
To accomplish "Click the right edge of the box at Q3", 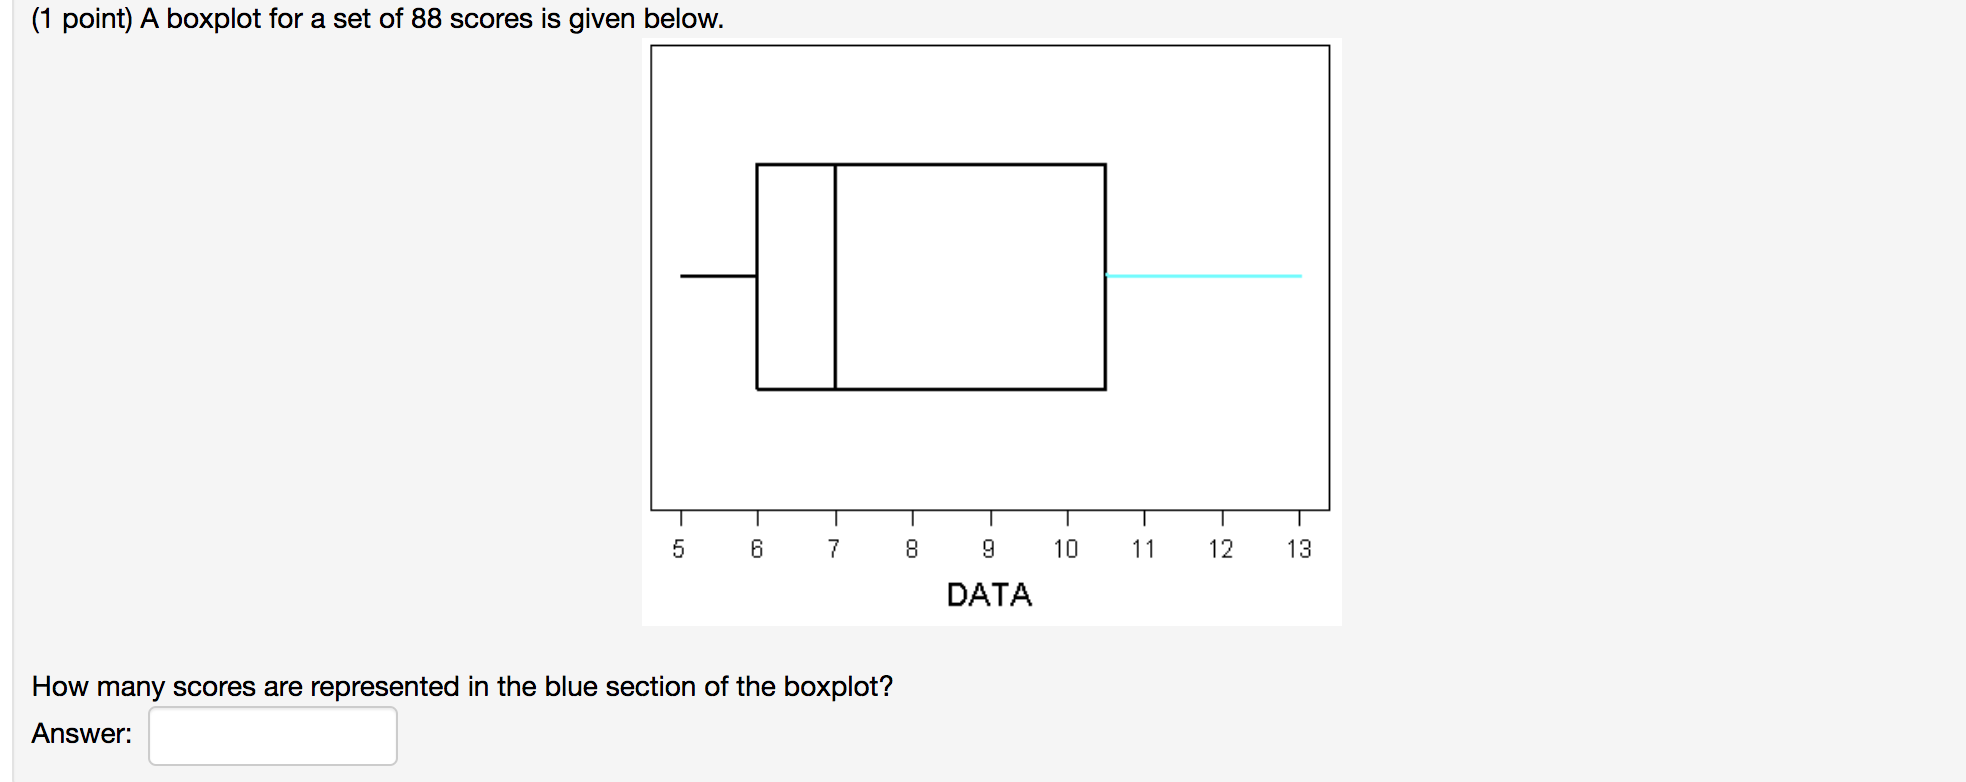I will pos(1104,277).
